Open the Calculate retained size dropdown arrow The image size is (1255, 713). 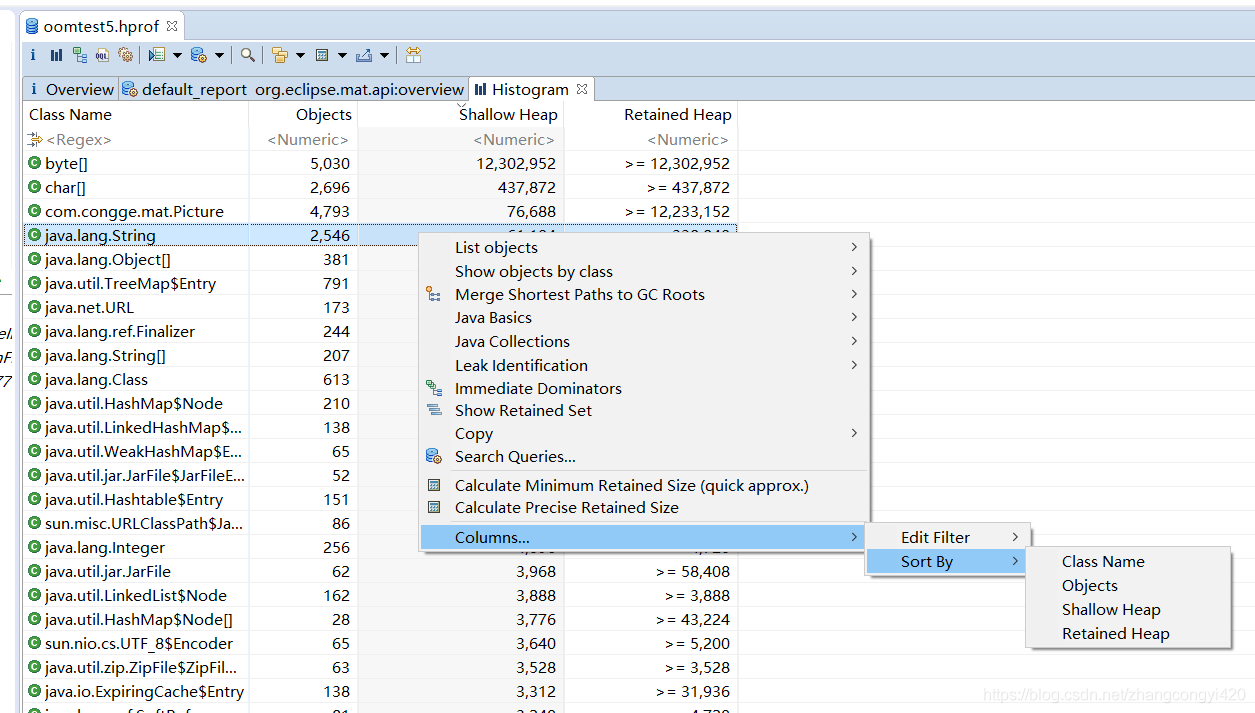pyautogui.click(x=342, y=55)
